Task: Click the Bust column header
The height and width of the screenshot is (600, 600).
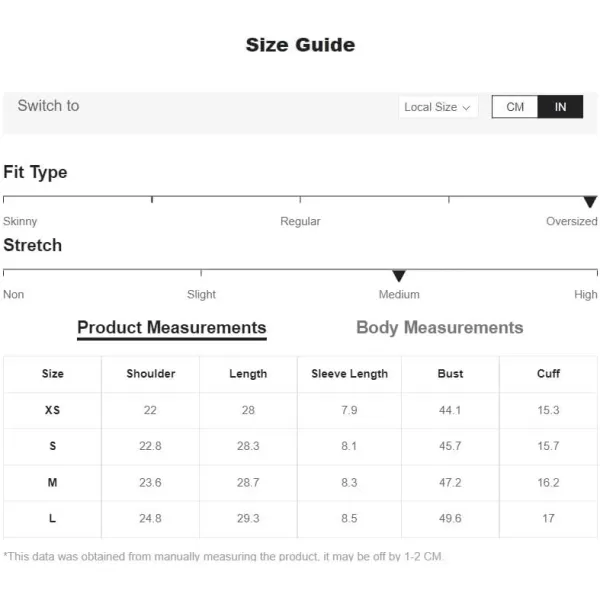Action: pos(450,373)
